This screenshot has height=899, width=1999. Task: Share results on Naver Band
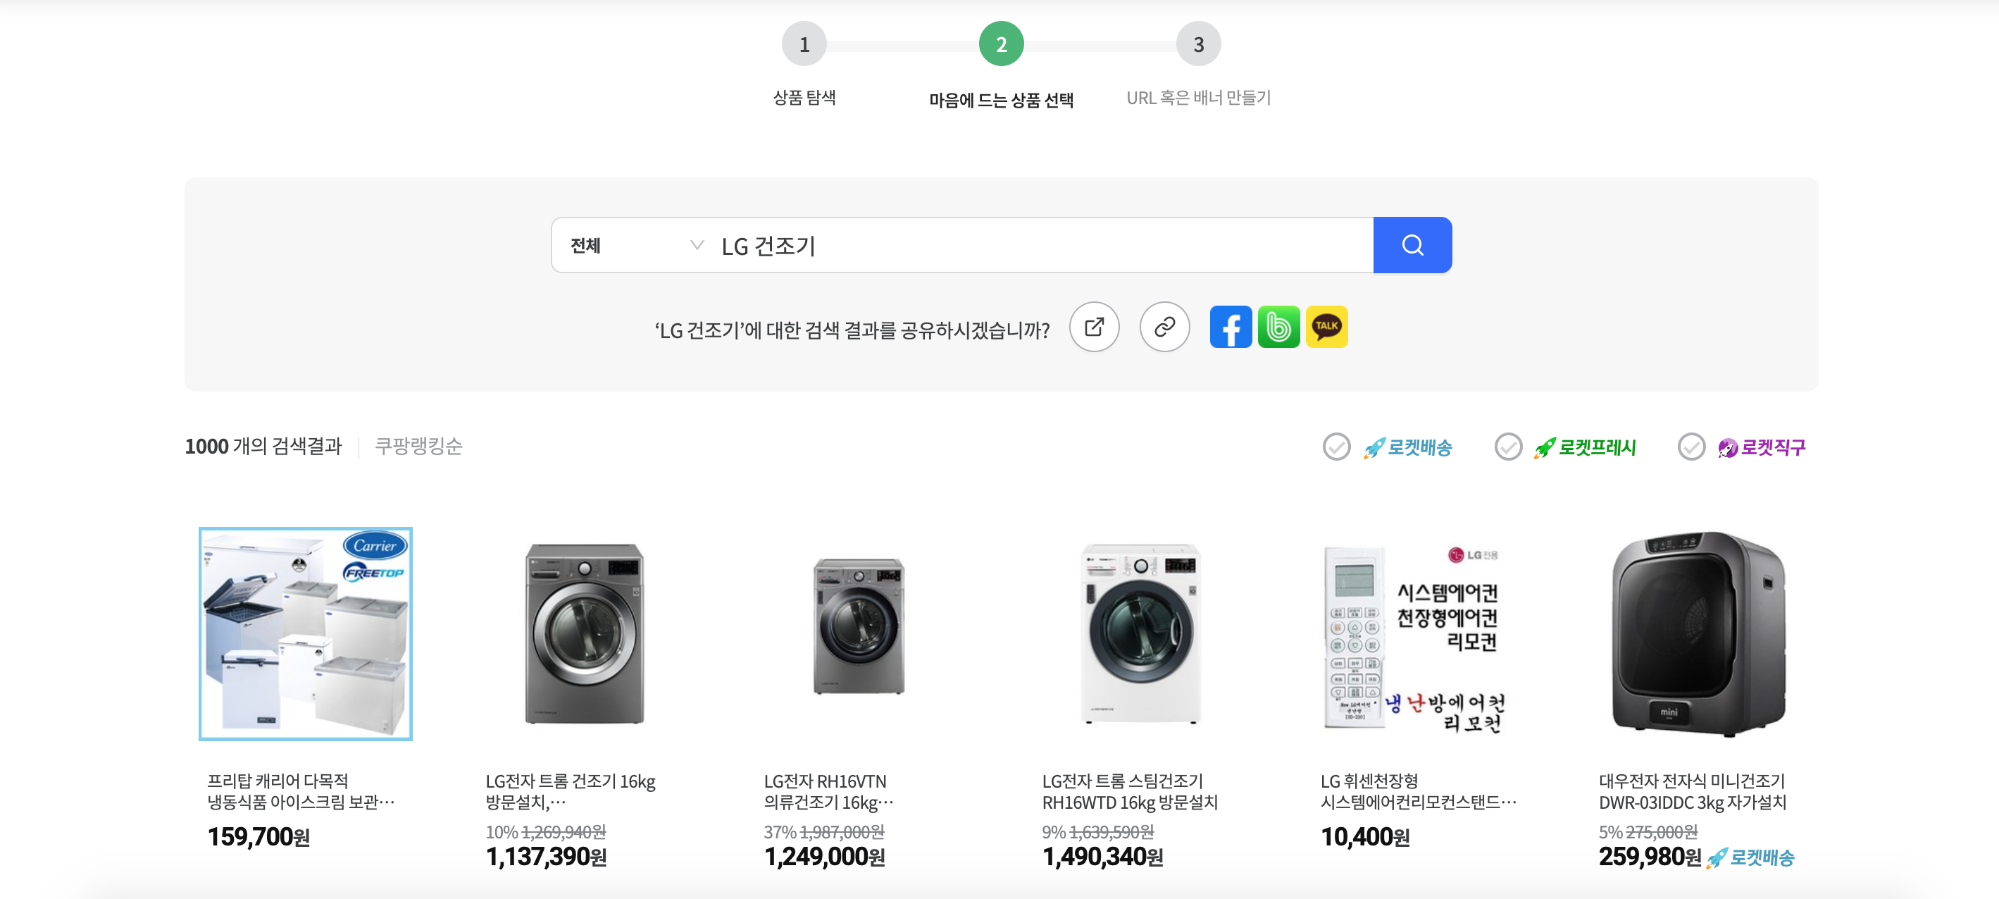click(1279, 327)
